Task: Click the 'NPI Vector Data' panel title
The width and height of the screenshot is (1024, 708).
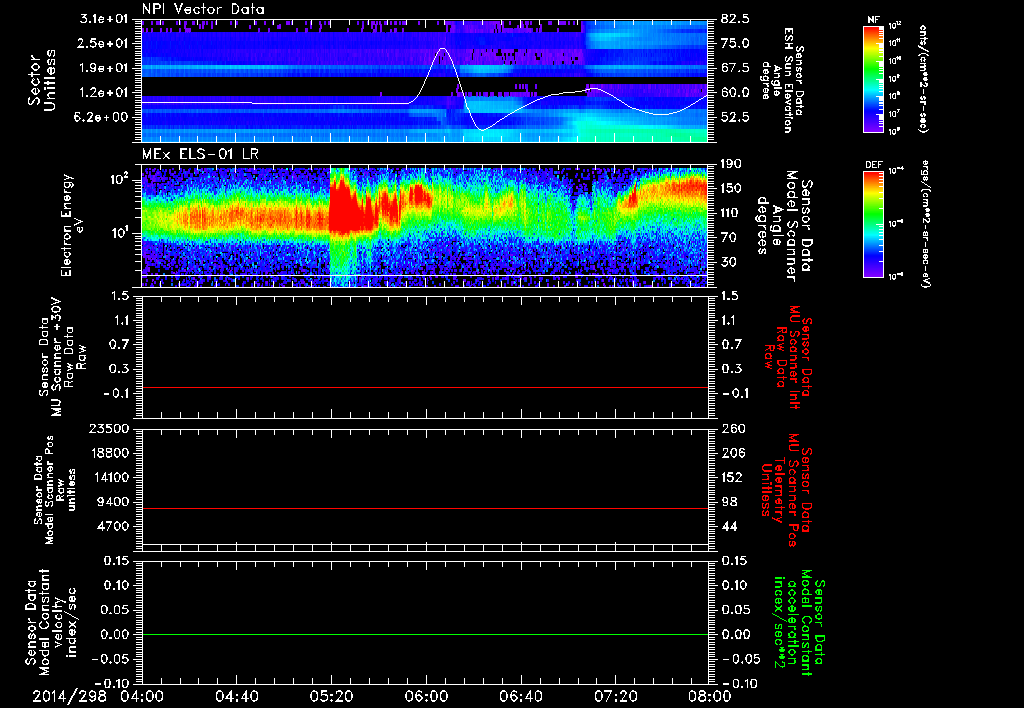Action: tap(203, 9)
